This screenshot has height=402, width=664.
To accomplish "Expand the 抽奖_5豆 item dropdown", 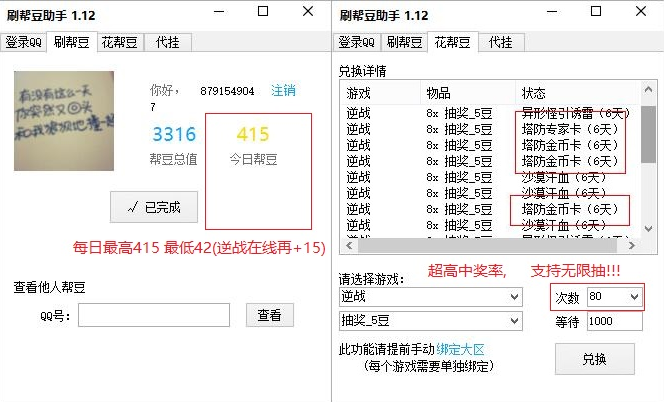I will (x=430, y=321).
